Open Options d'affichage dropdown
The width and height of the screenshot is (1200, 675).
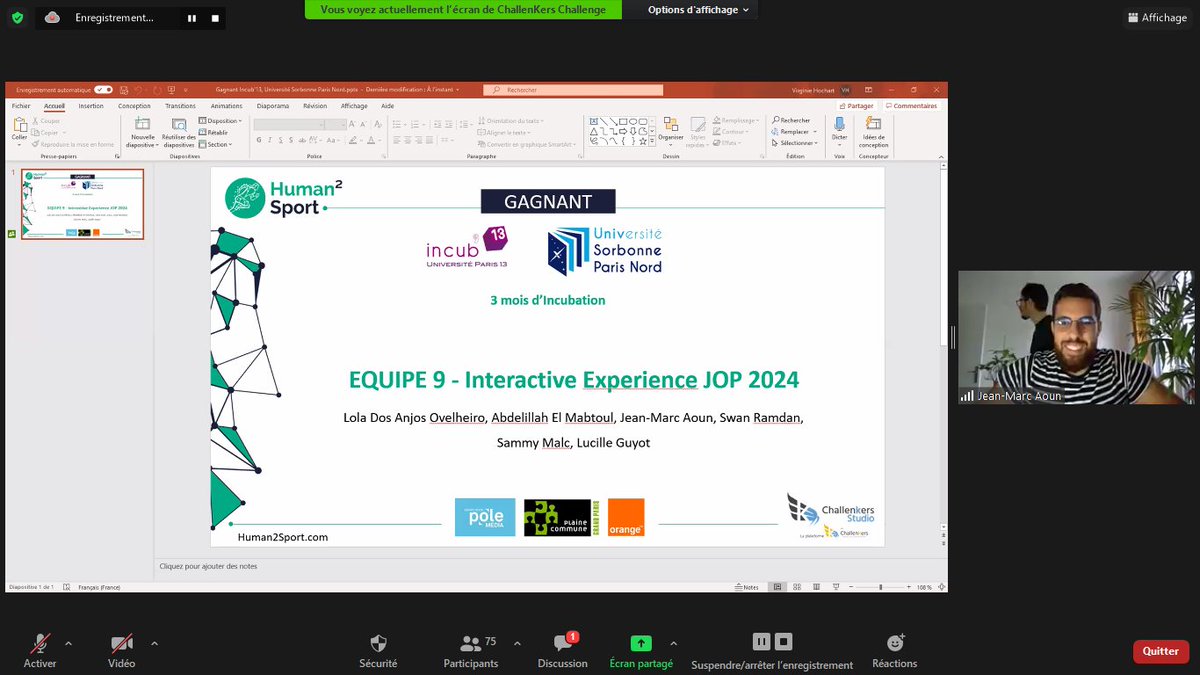(700, 10)
